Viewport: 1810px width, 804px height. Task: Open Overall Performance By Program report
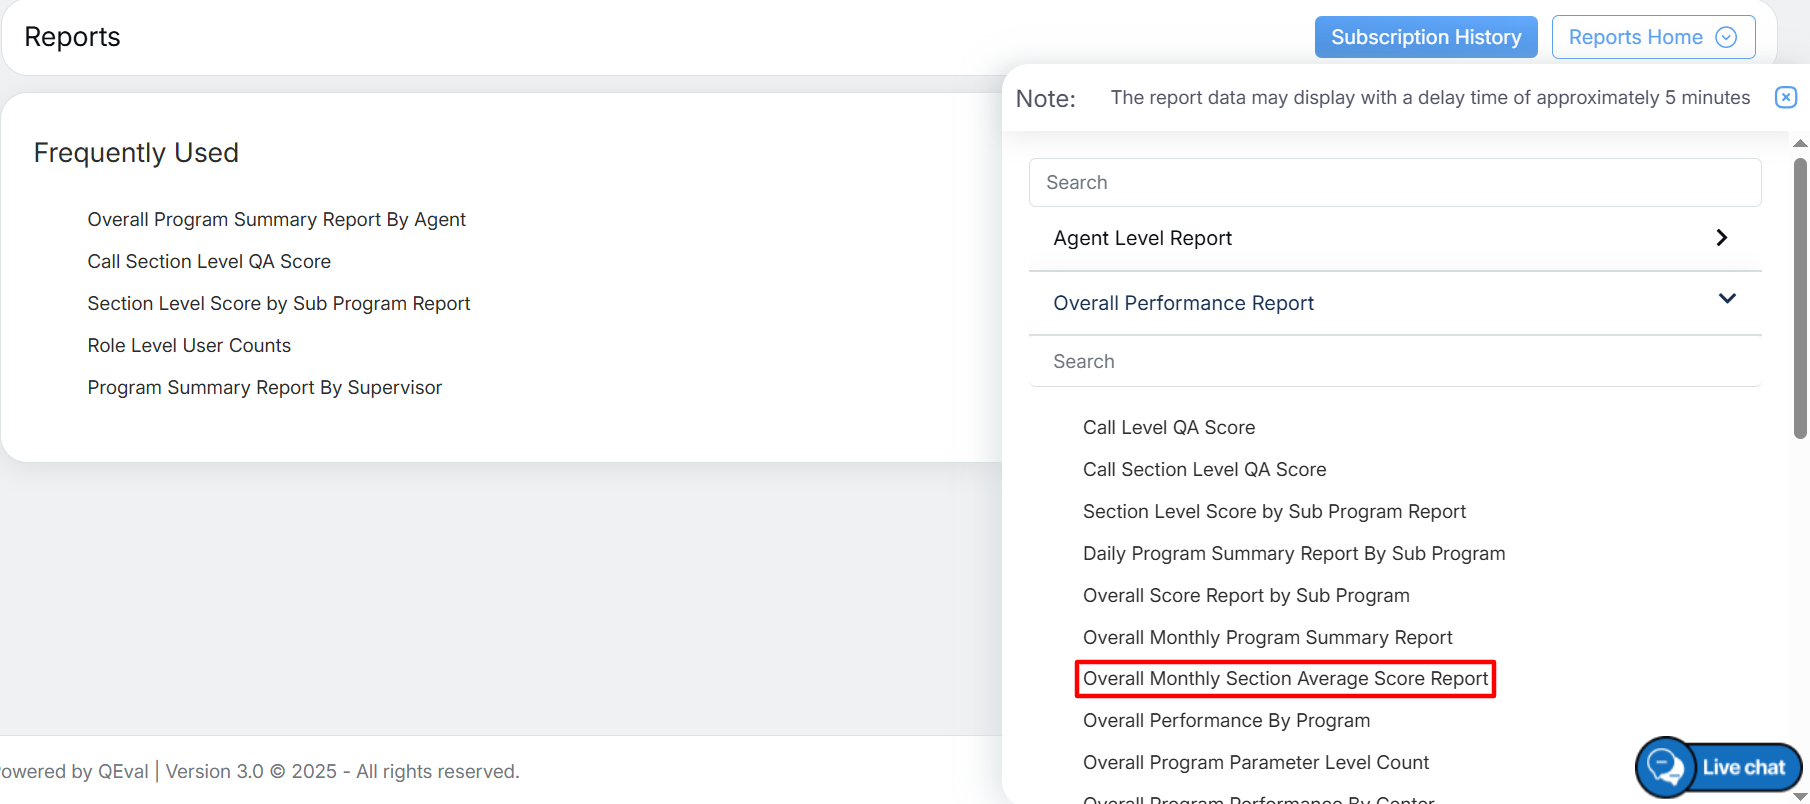[x=1226, y=721]
